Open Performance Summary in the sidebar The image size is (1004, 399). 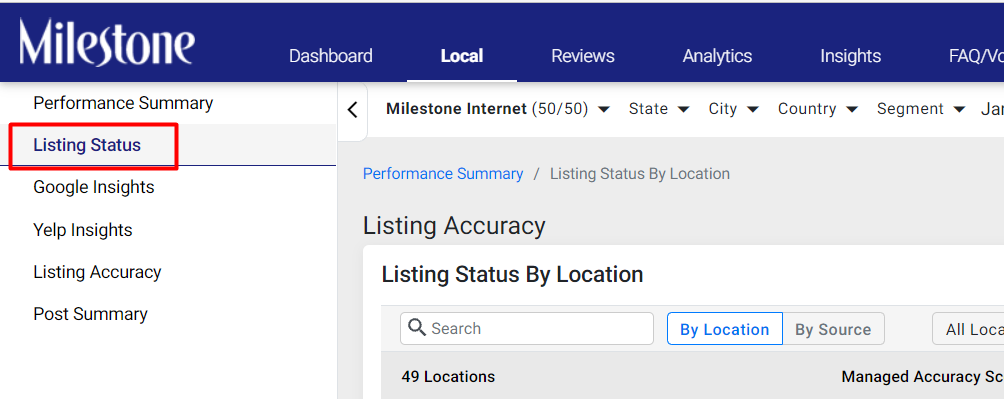[x=123, y=103]
